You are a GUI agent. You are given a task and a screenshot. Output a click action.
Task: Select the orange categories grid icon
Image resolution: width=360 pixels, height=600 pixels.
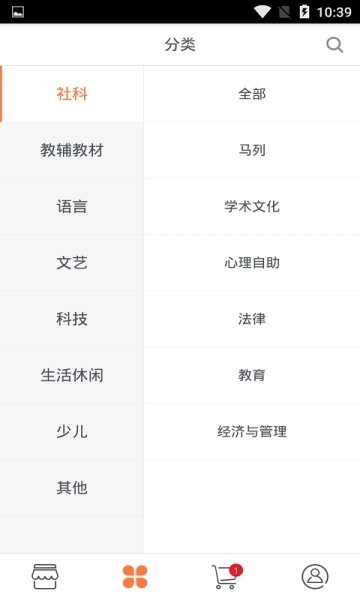[135, 577]
